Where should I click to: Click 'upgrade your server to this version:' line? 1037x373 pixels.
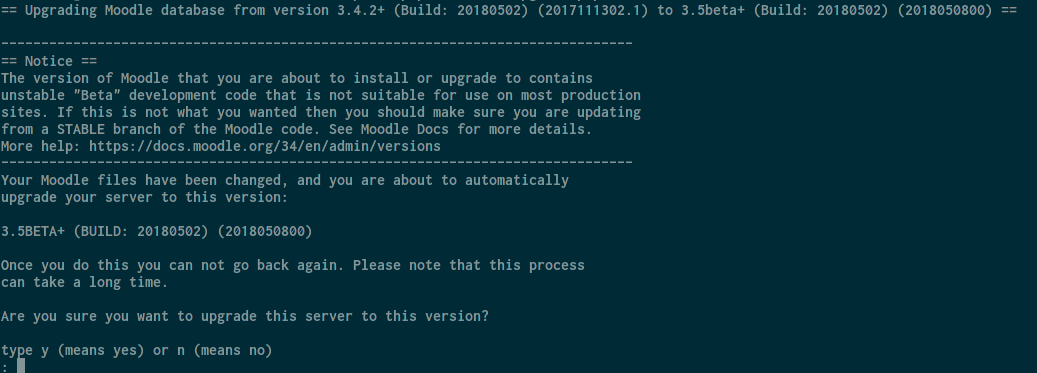(x=144, y=197)
